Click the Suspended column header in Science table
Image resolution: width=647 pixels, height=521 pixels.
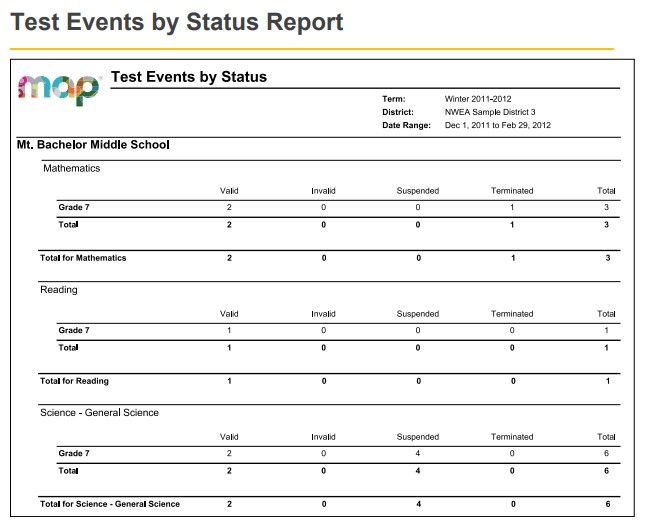(x=418, y=436)
